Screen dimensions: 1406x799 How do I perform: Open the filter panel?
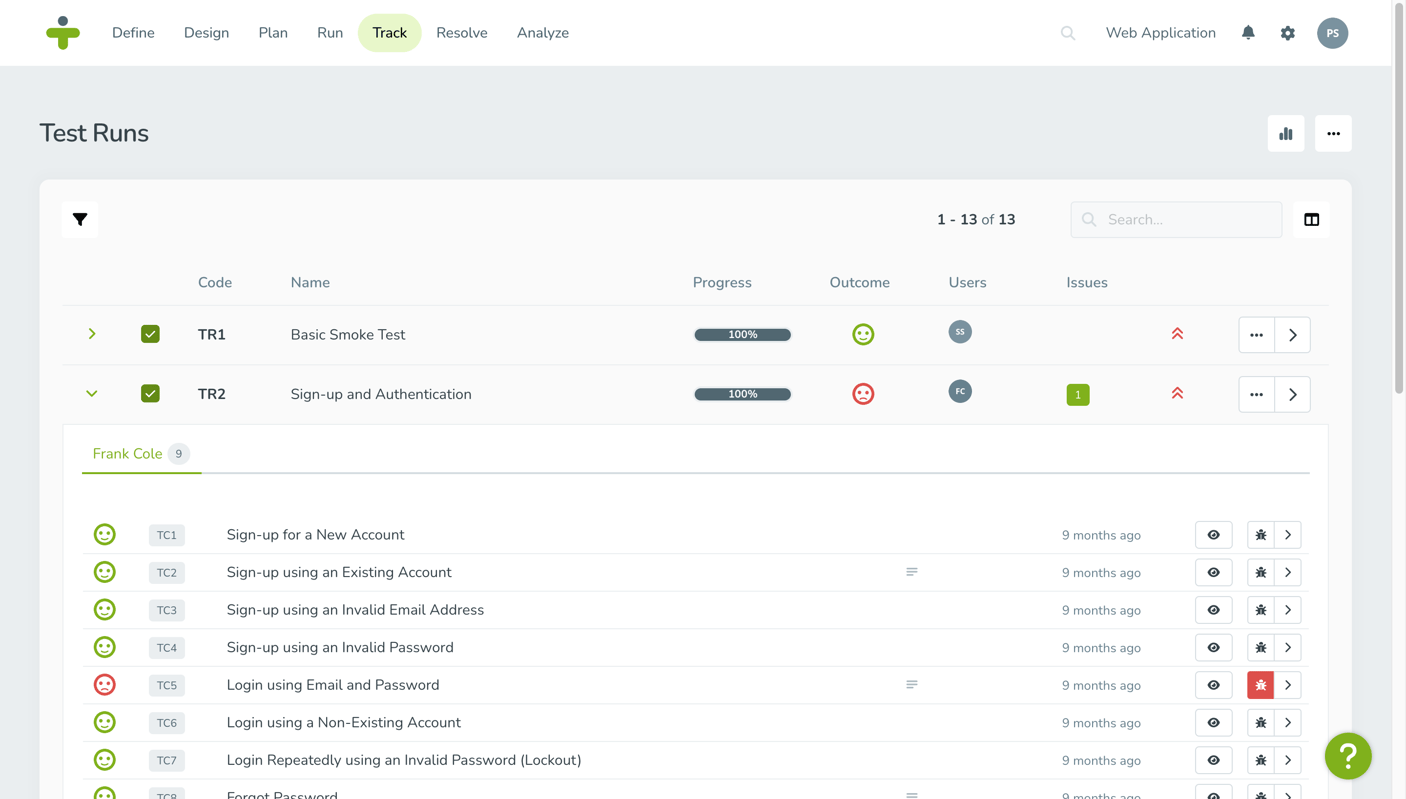[x=80, y=219]
